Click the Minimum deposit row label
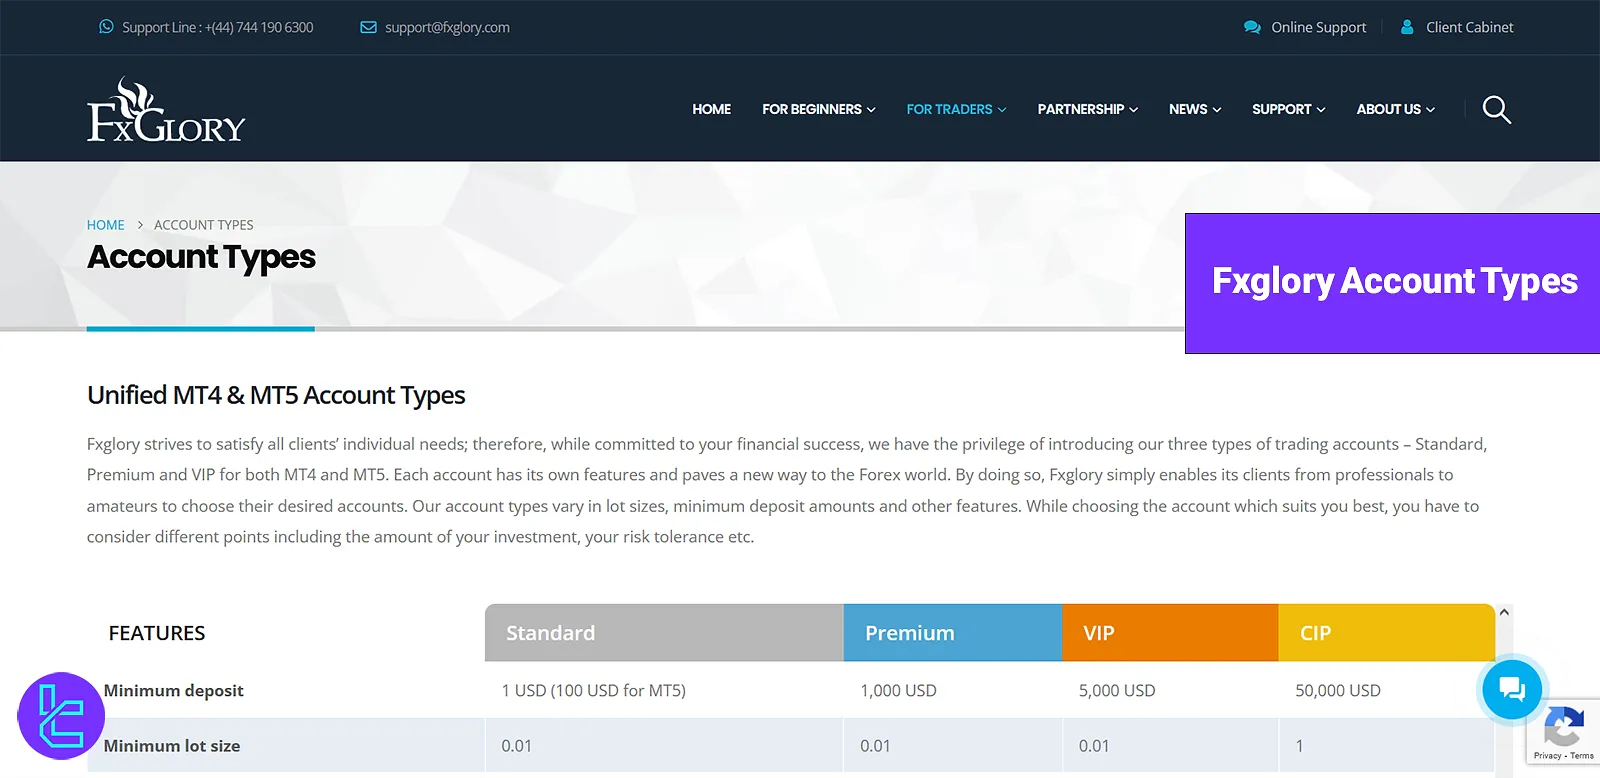The image size is (1600, 778). pyautogui.click(x=173, y=690)
